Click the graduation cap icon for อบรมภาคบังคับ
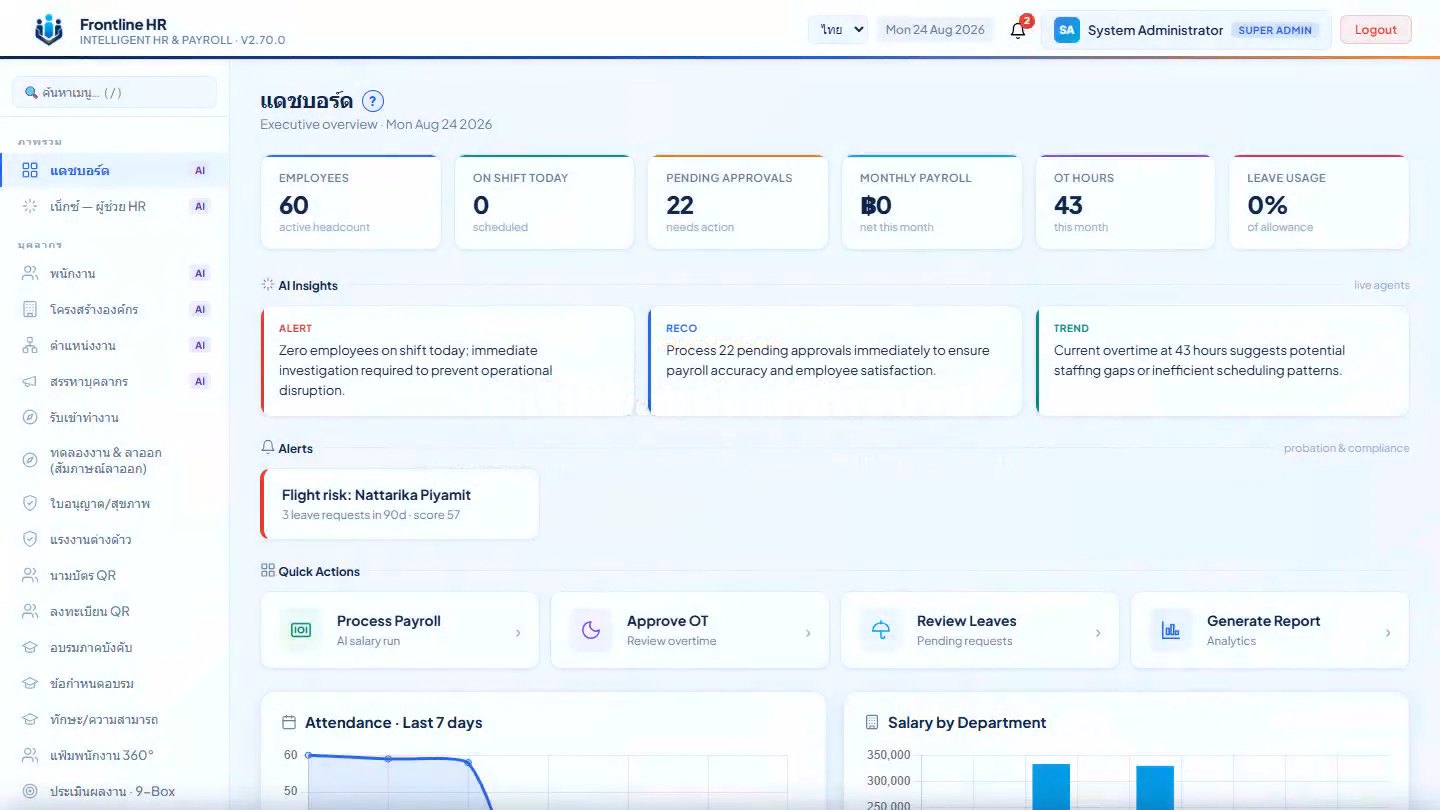Image resolution: width=1440 pixels, height=810 pixels. click(30, 647)
